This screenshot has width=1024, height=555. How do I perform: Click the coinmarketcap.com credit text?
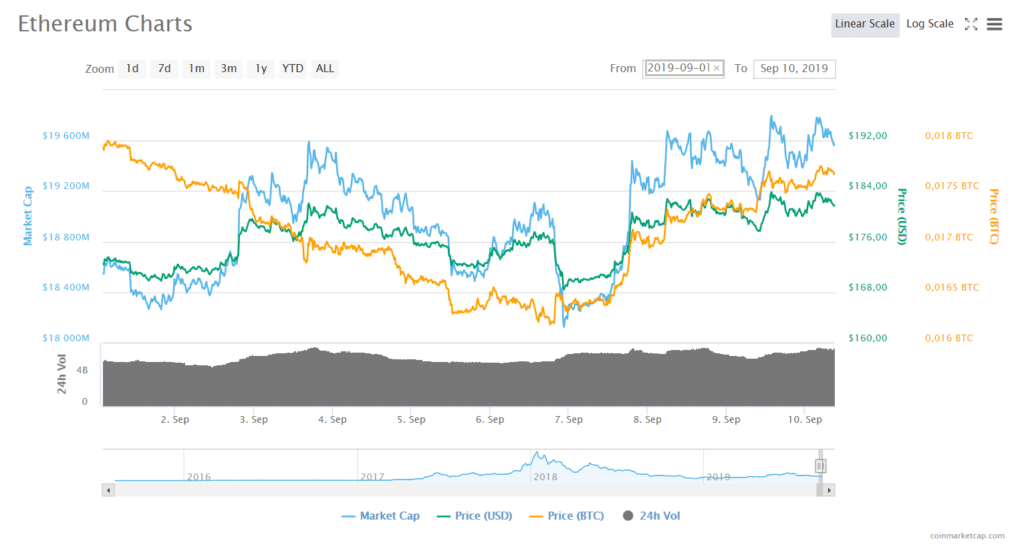(x=967, y=535)
